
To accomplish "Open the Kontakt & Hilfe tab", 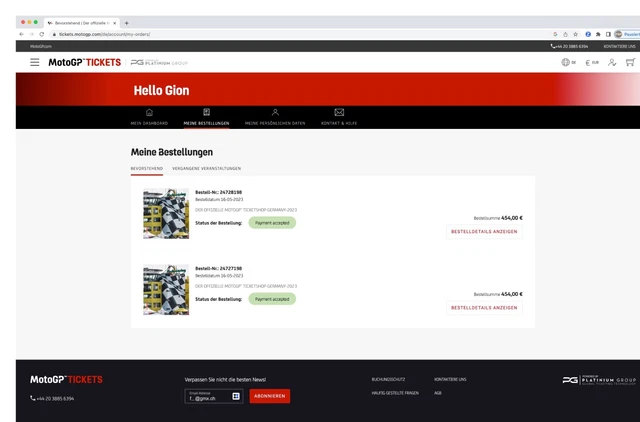I will [x=339, y=117].
